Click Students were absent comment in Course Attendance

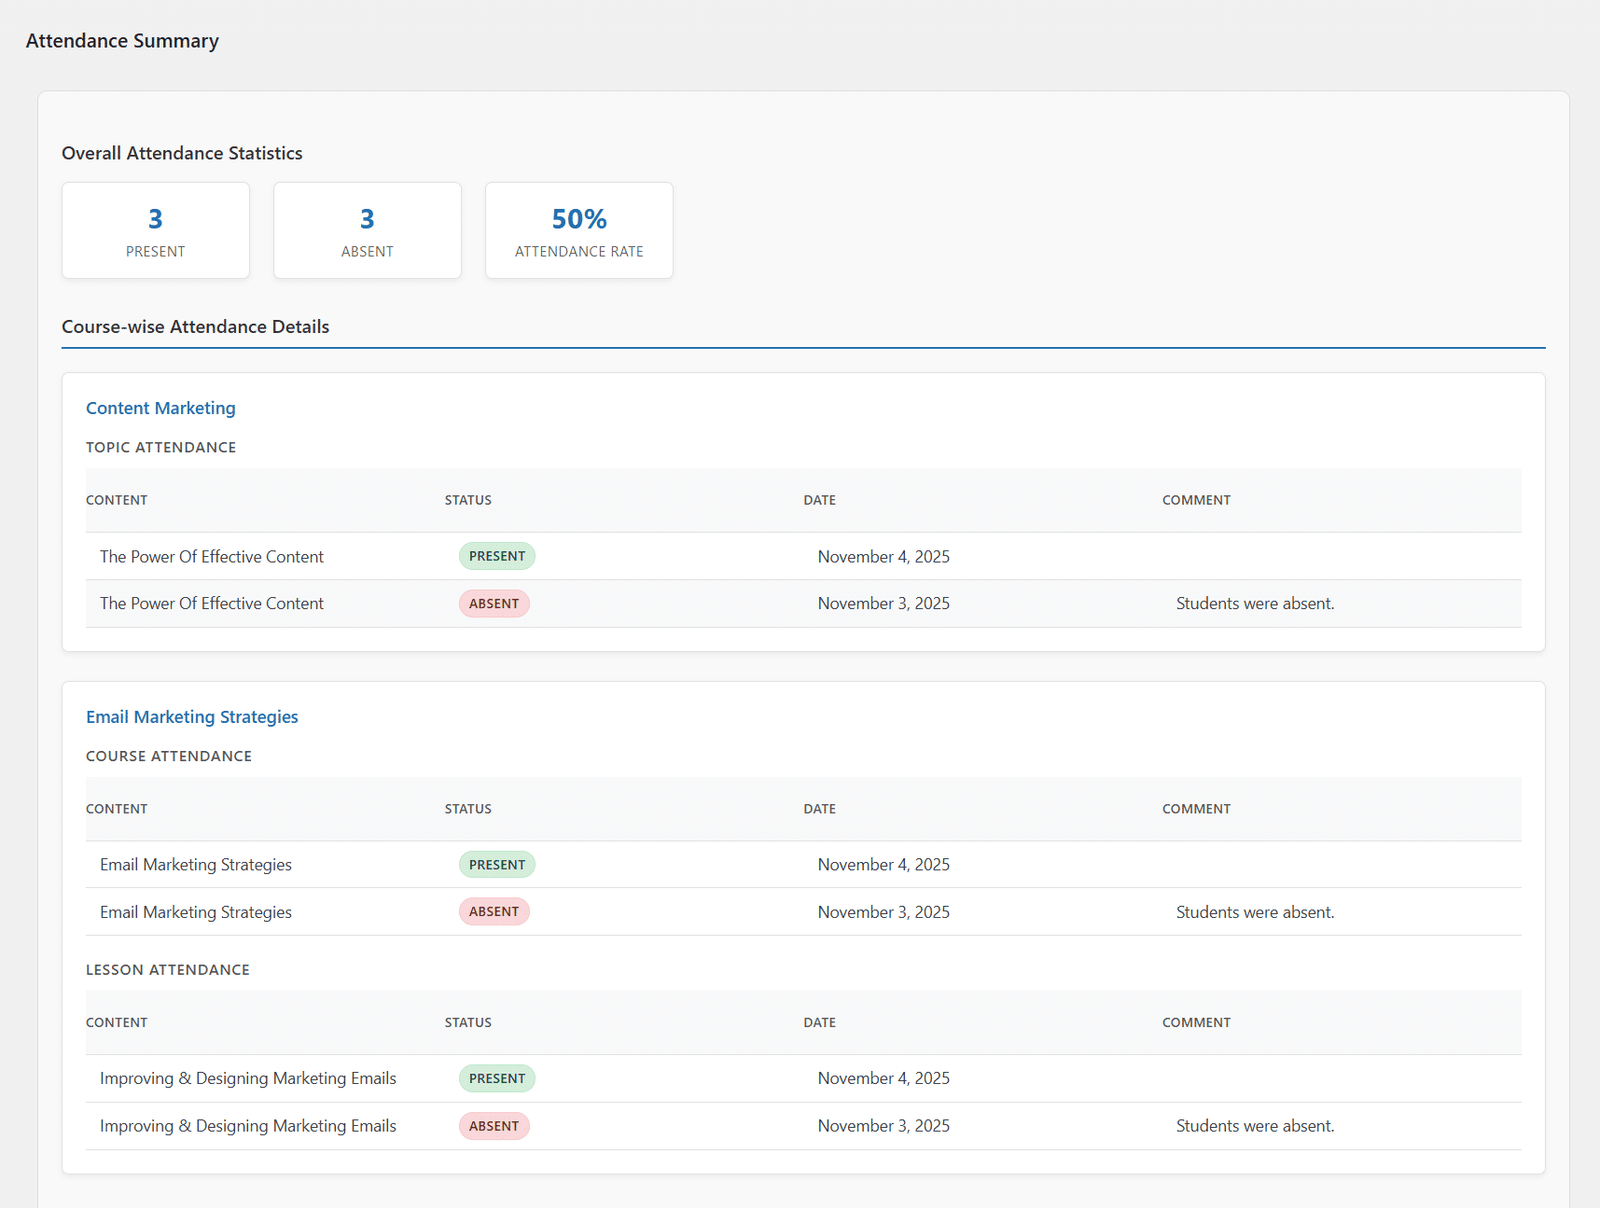pyautogui.click(x=1255, y=912)
